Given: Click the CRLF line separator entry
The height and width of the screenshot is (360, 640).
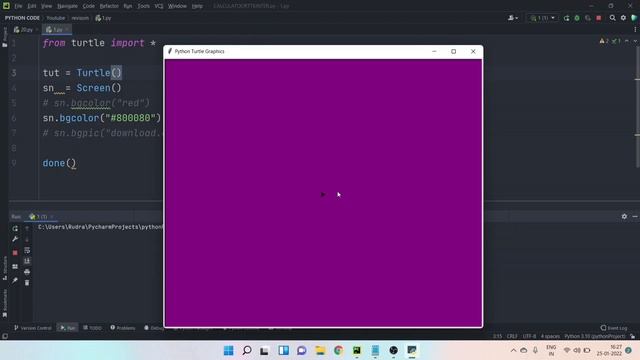Looking at the screenshot, I should pyautogui.click(x=512, y=336).
